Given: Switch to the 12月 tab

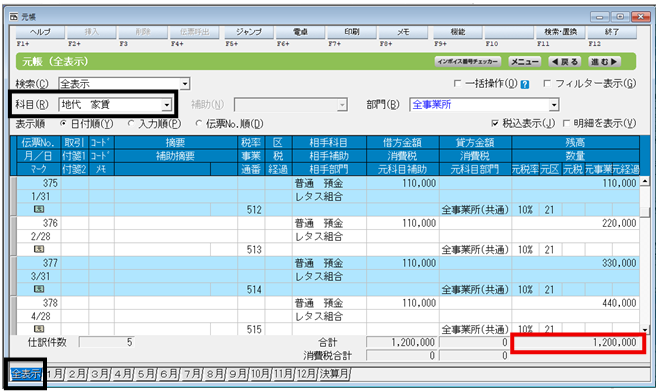Looking at the screenshot, I should point(306,374).
